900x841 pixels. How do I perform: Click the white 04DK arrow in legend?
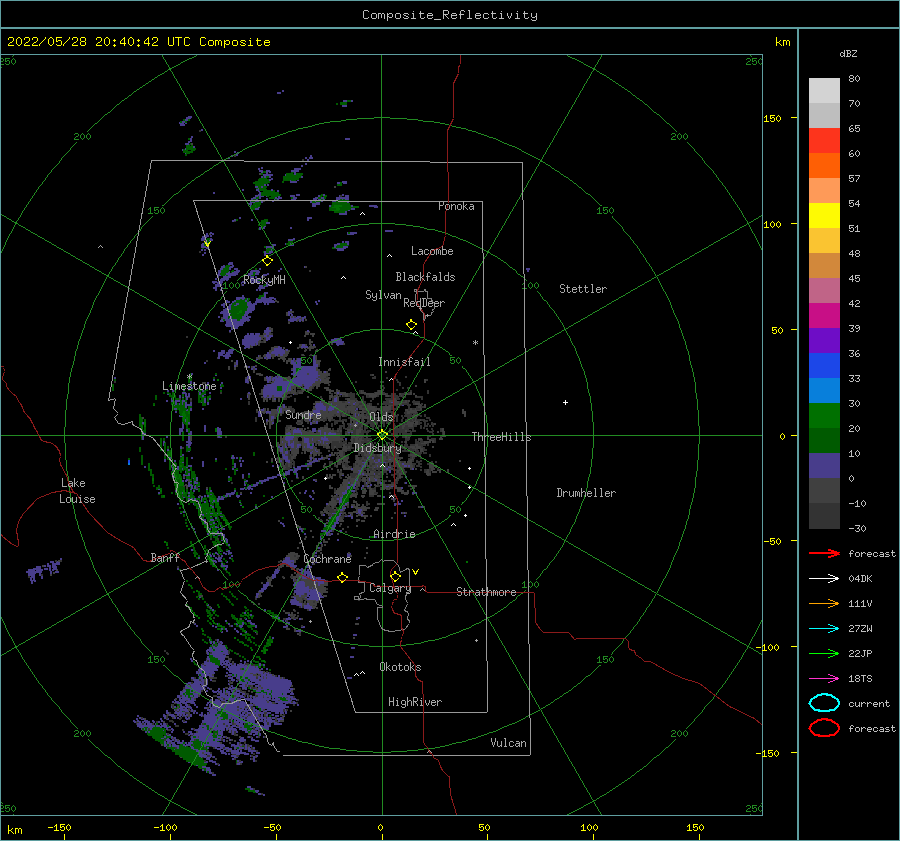coord(824,578)
